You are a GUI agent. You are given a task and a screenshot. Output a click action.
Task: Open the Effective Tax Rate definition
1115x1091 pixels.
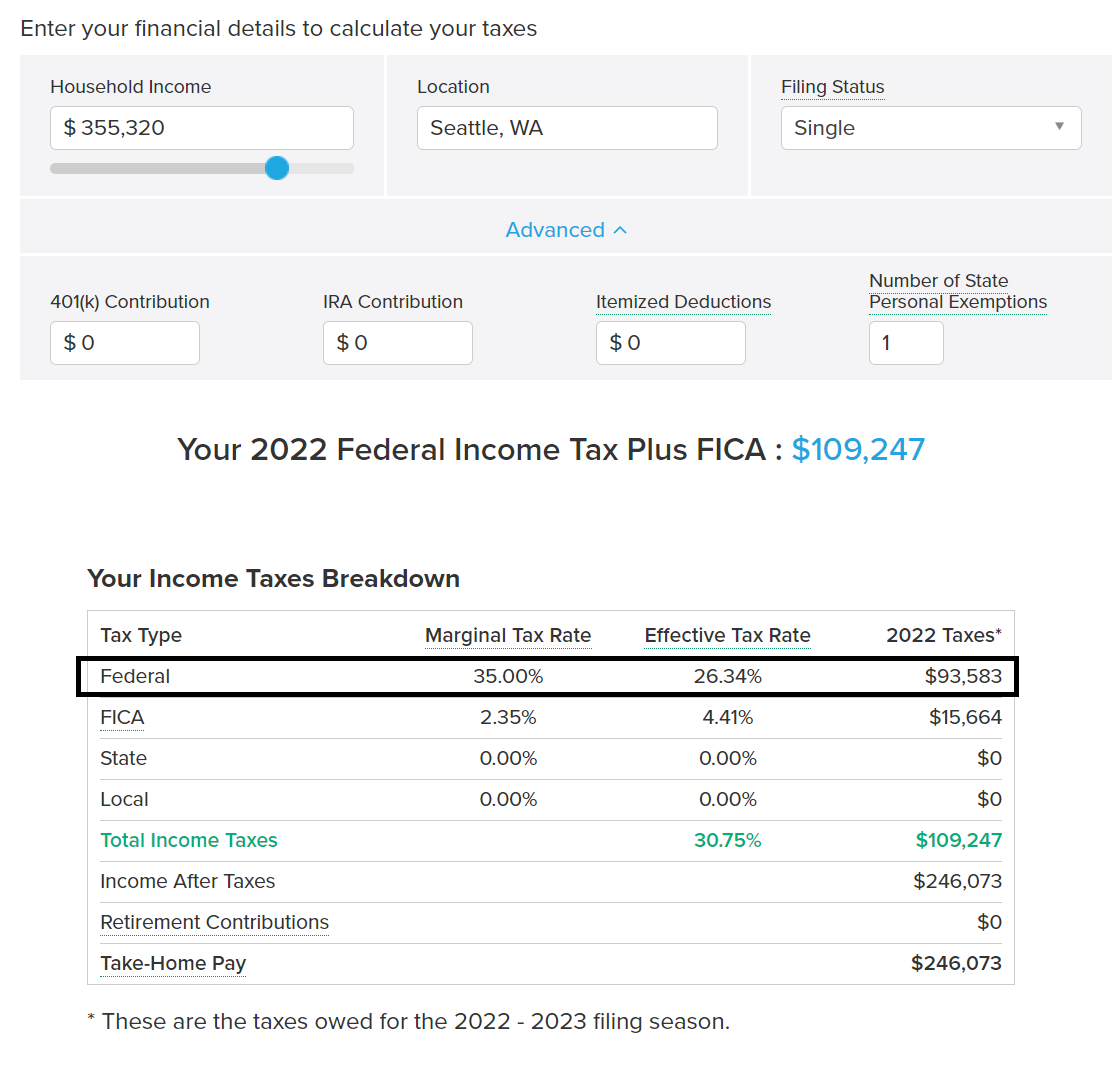(x=727, y=635)
